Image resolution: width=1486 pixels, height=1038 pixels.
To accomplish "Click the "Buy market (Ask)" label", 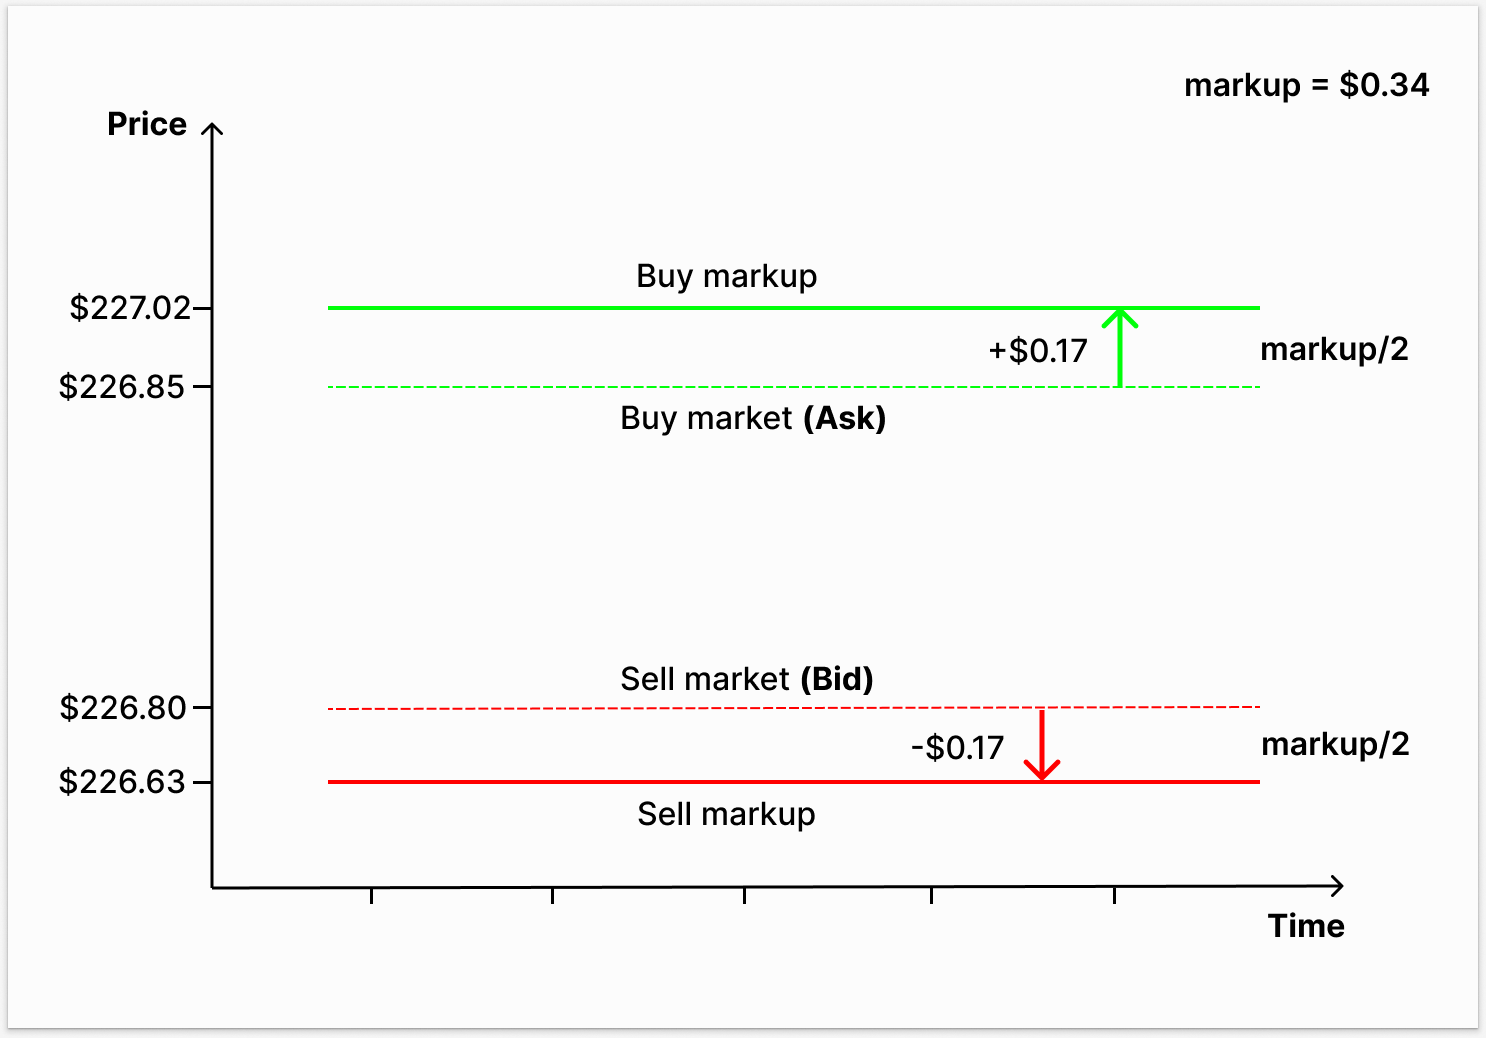I will (753, 418).
